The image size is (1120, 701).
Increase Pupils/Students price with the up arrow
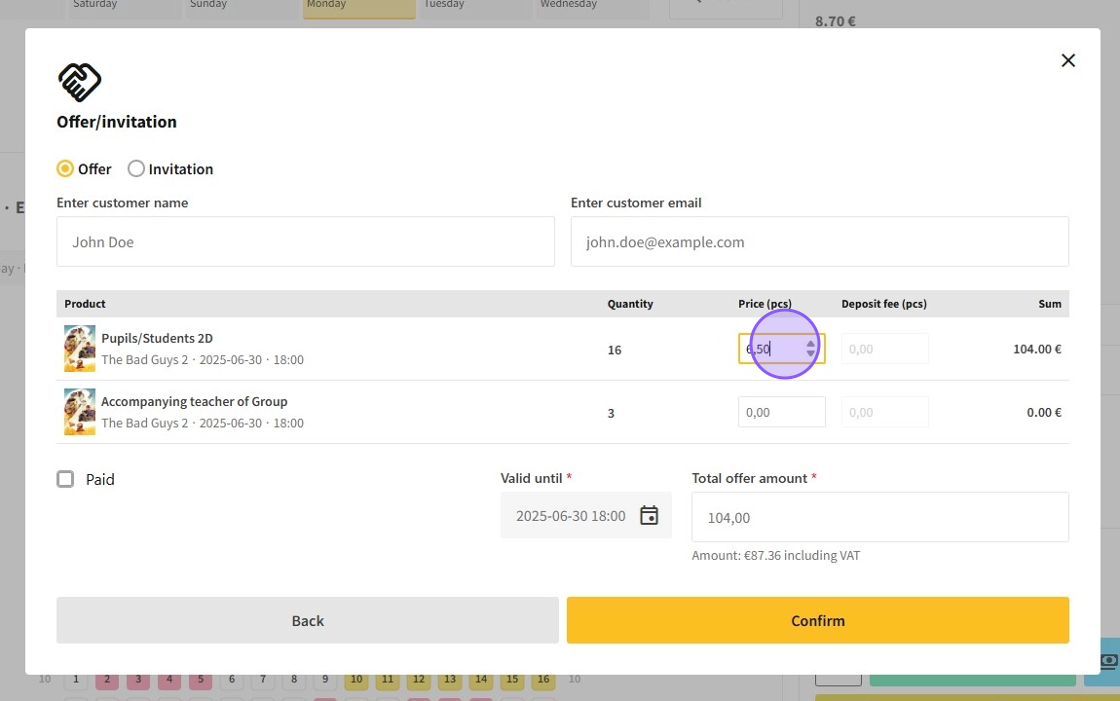pos(810,343)
